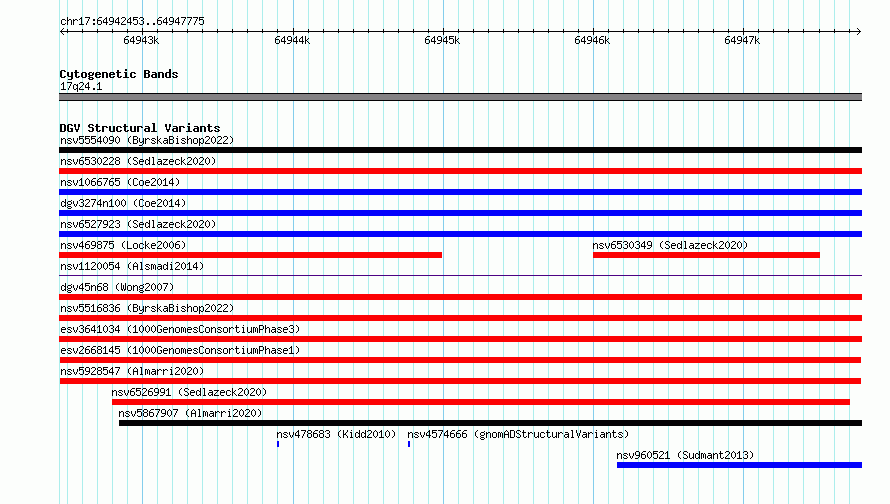Click the DGV Structural Variants track title
The width and height of the screenshot is (890, 504).
pos(140,128)
